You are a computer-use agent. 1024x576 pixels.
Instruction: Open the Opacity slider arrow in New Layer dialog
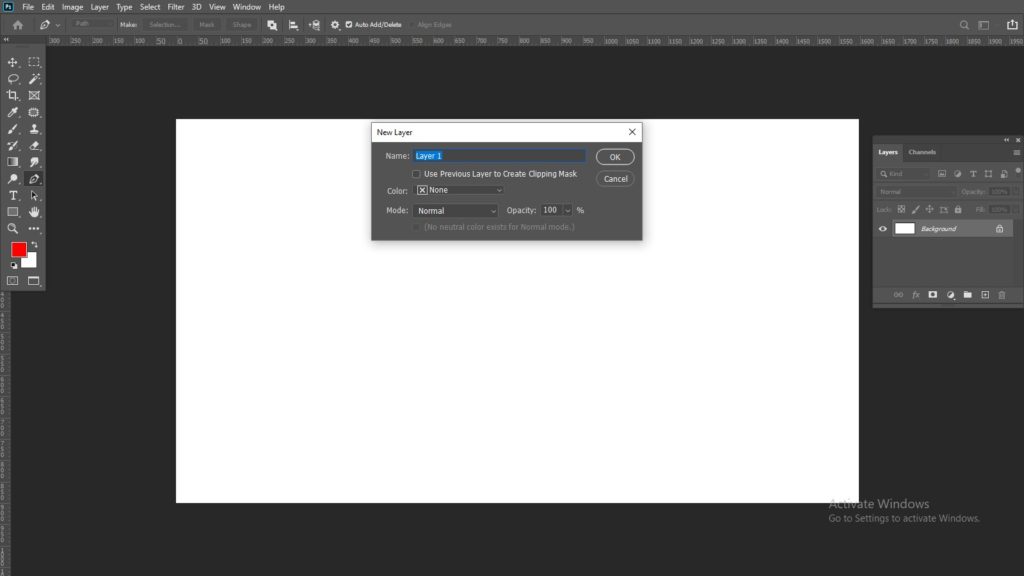point(568,210)
